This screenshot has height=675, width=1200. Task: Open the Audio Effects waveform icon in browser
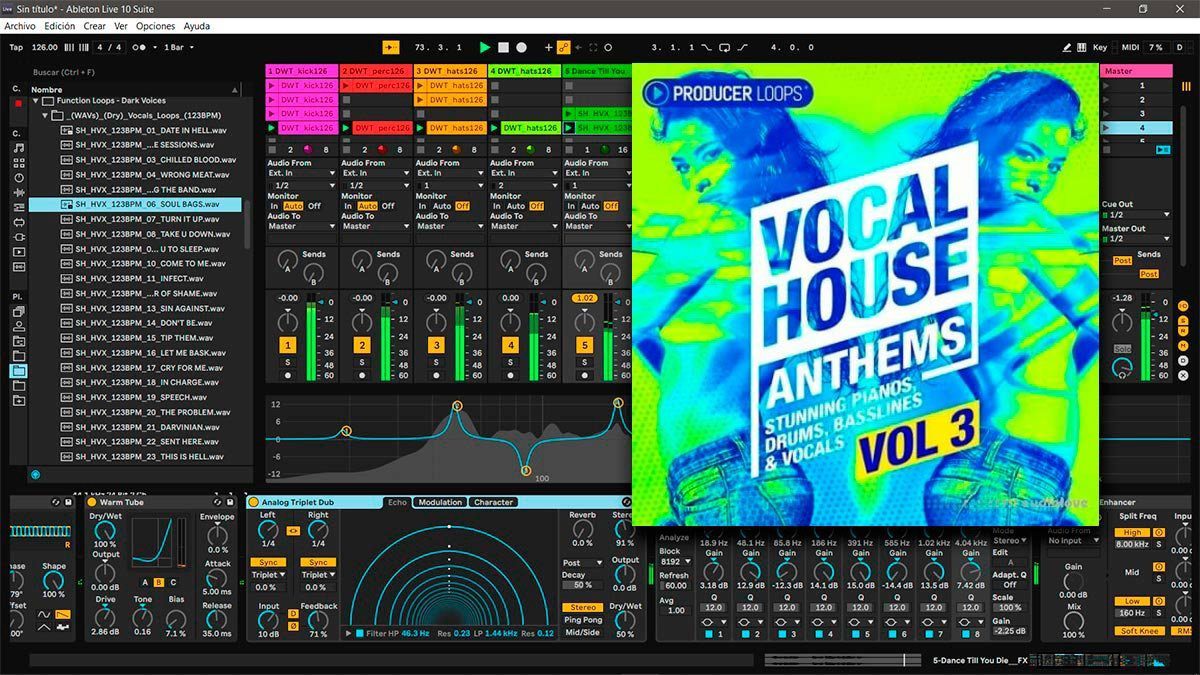pos(18,192)
